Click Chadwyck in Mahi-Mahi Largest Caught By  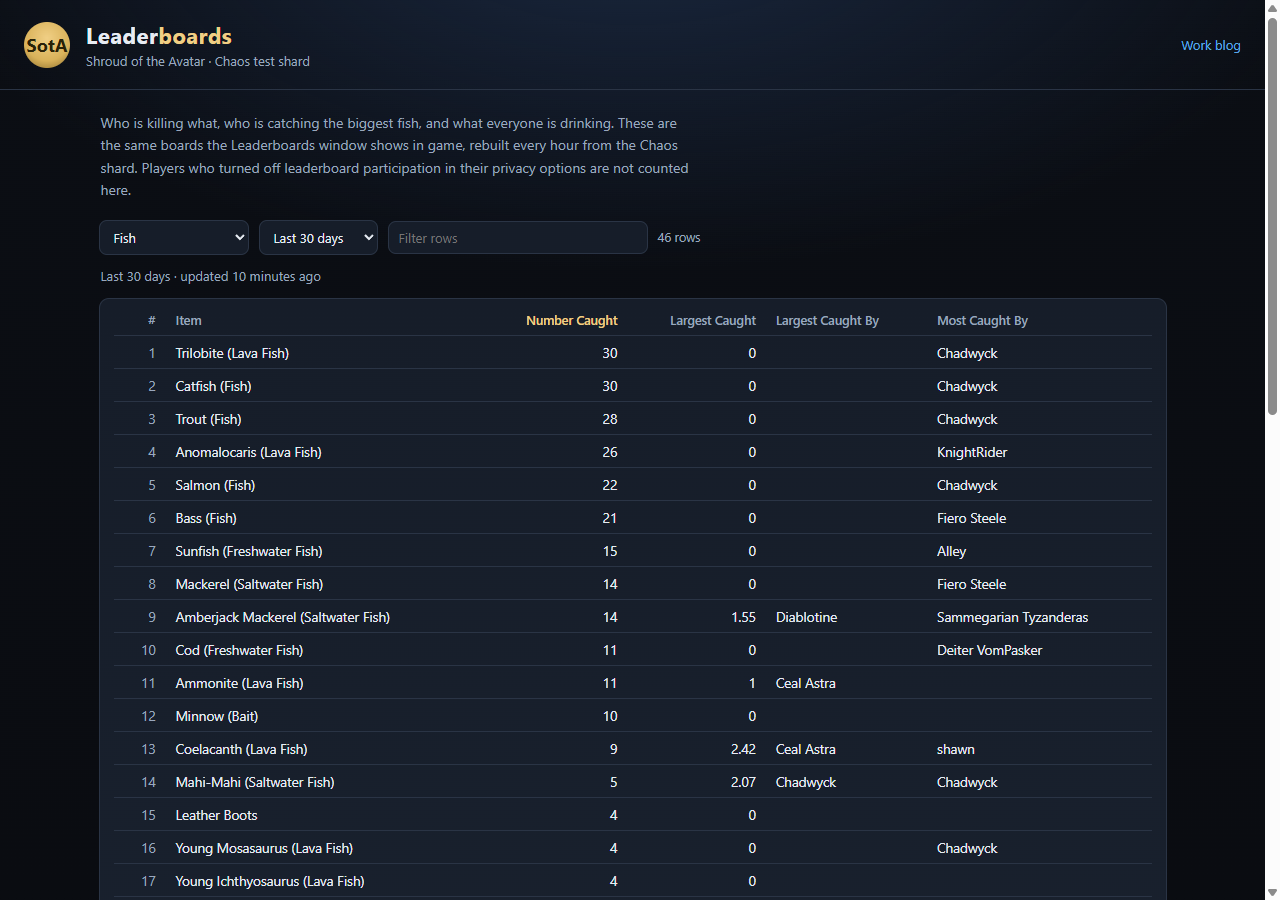(x=806, y=782)
